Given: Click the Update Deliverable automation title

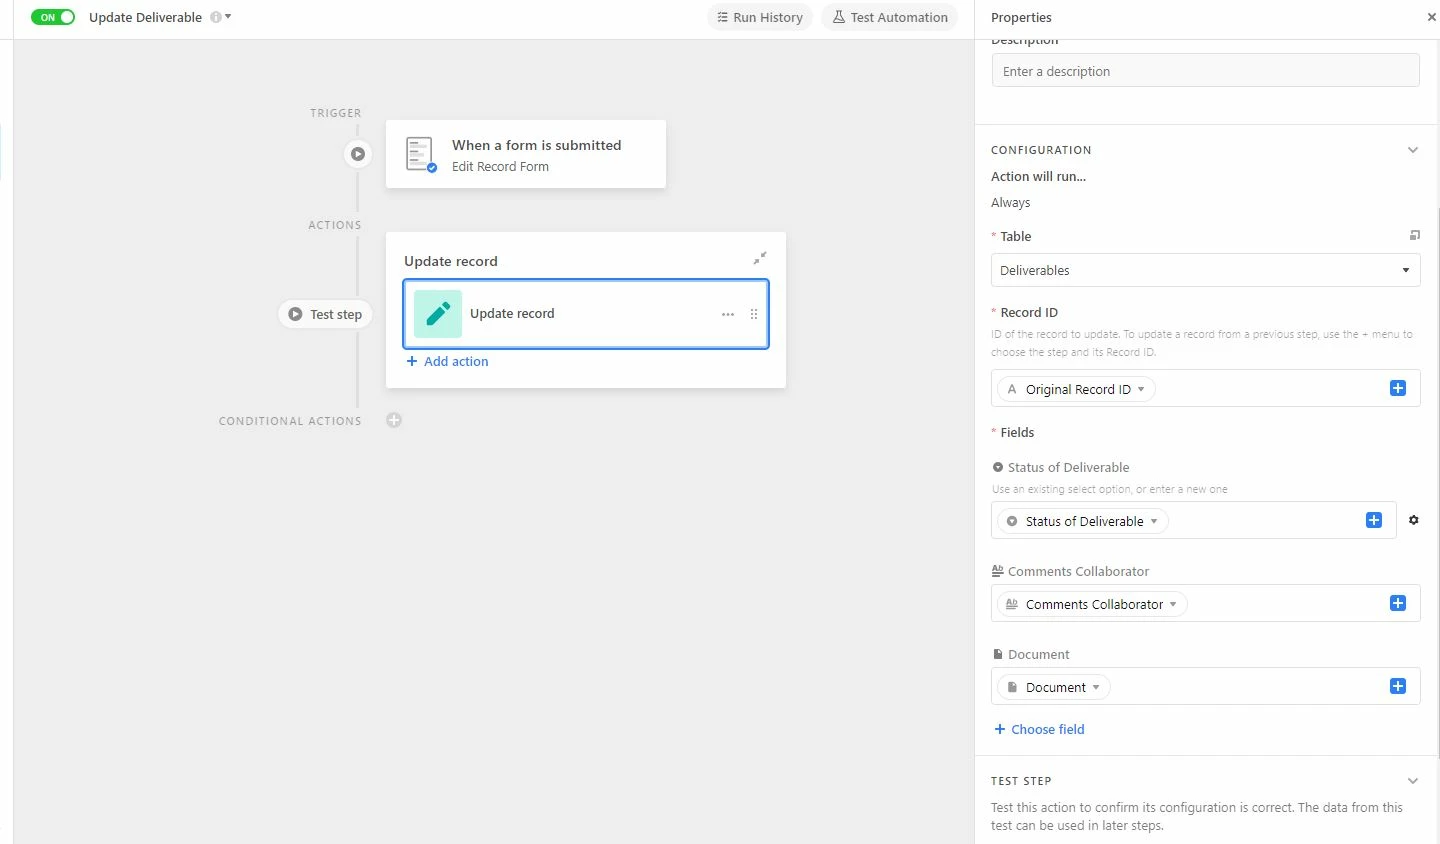Looking at the screenshot, I should click(145, 17).
